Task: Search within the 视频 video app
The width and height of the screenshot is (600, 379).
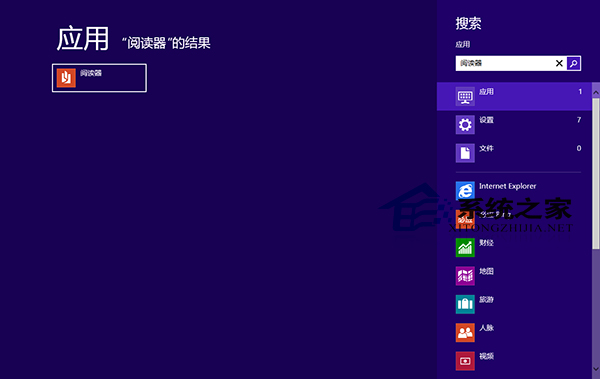Action: pyautogui.click(x=514, y=361)
